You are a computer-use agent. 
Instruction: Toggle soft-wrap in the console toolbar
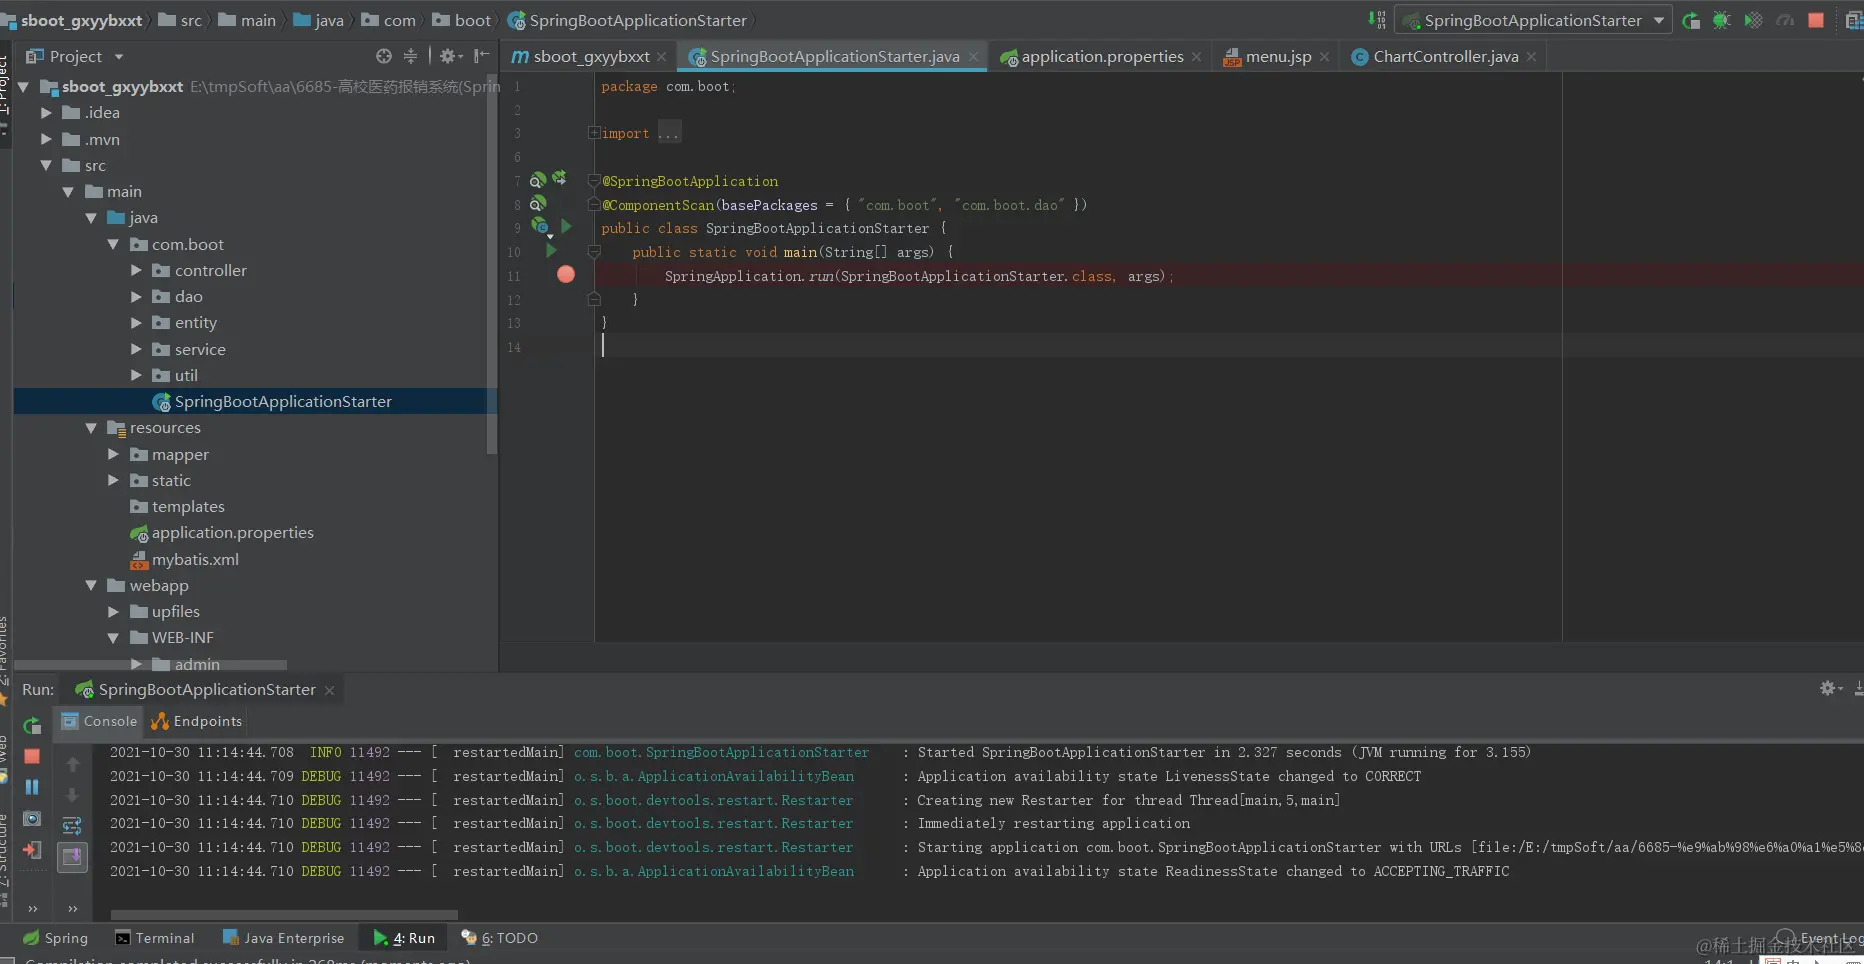pyautogui.click(x=72, y=825)
